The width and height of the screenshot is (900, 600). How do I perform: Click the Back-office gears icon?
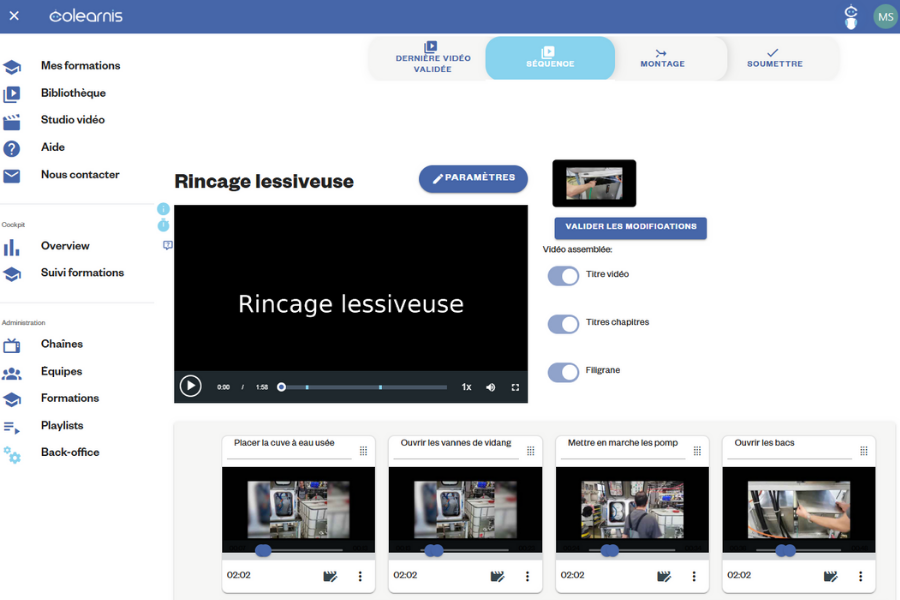[x=12, y=455]
